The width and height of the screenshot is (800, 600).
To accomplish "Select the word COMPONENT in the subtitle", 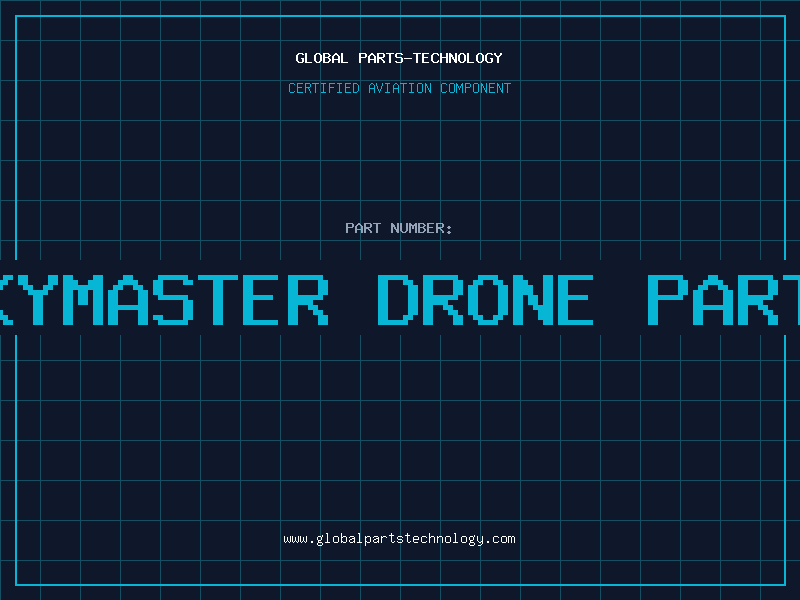I will pos(476,88).
